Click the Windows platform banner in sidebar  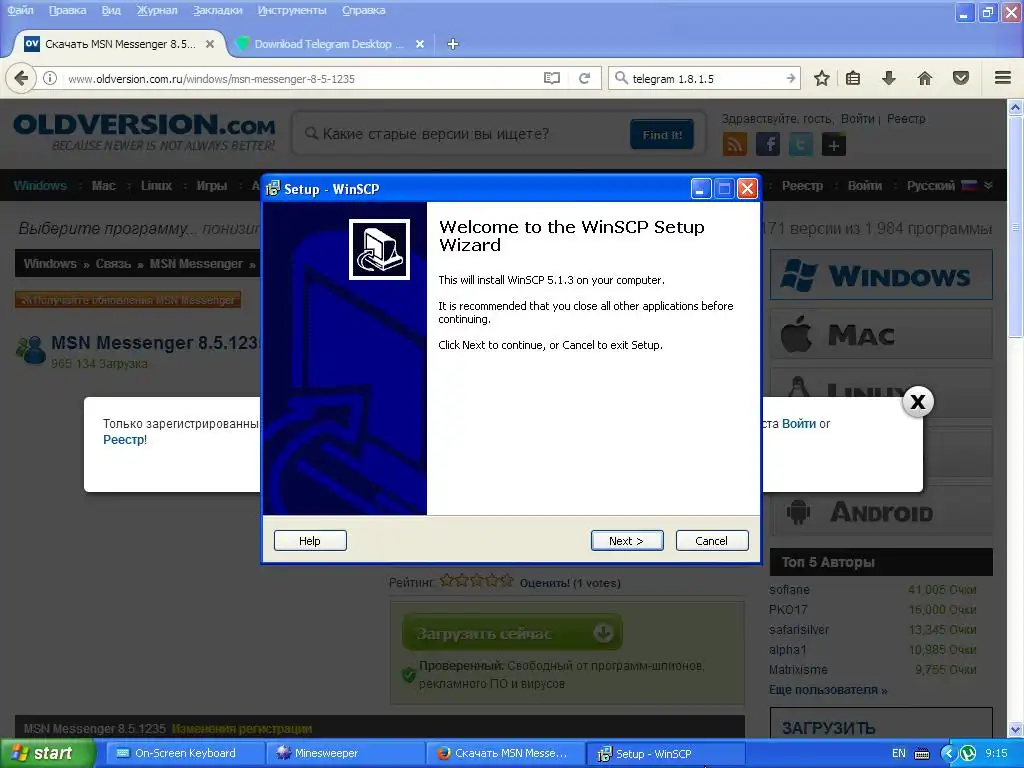coord(881,274)
